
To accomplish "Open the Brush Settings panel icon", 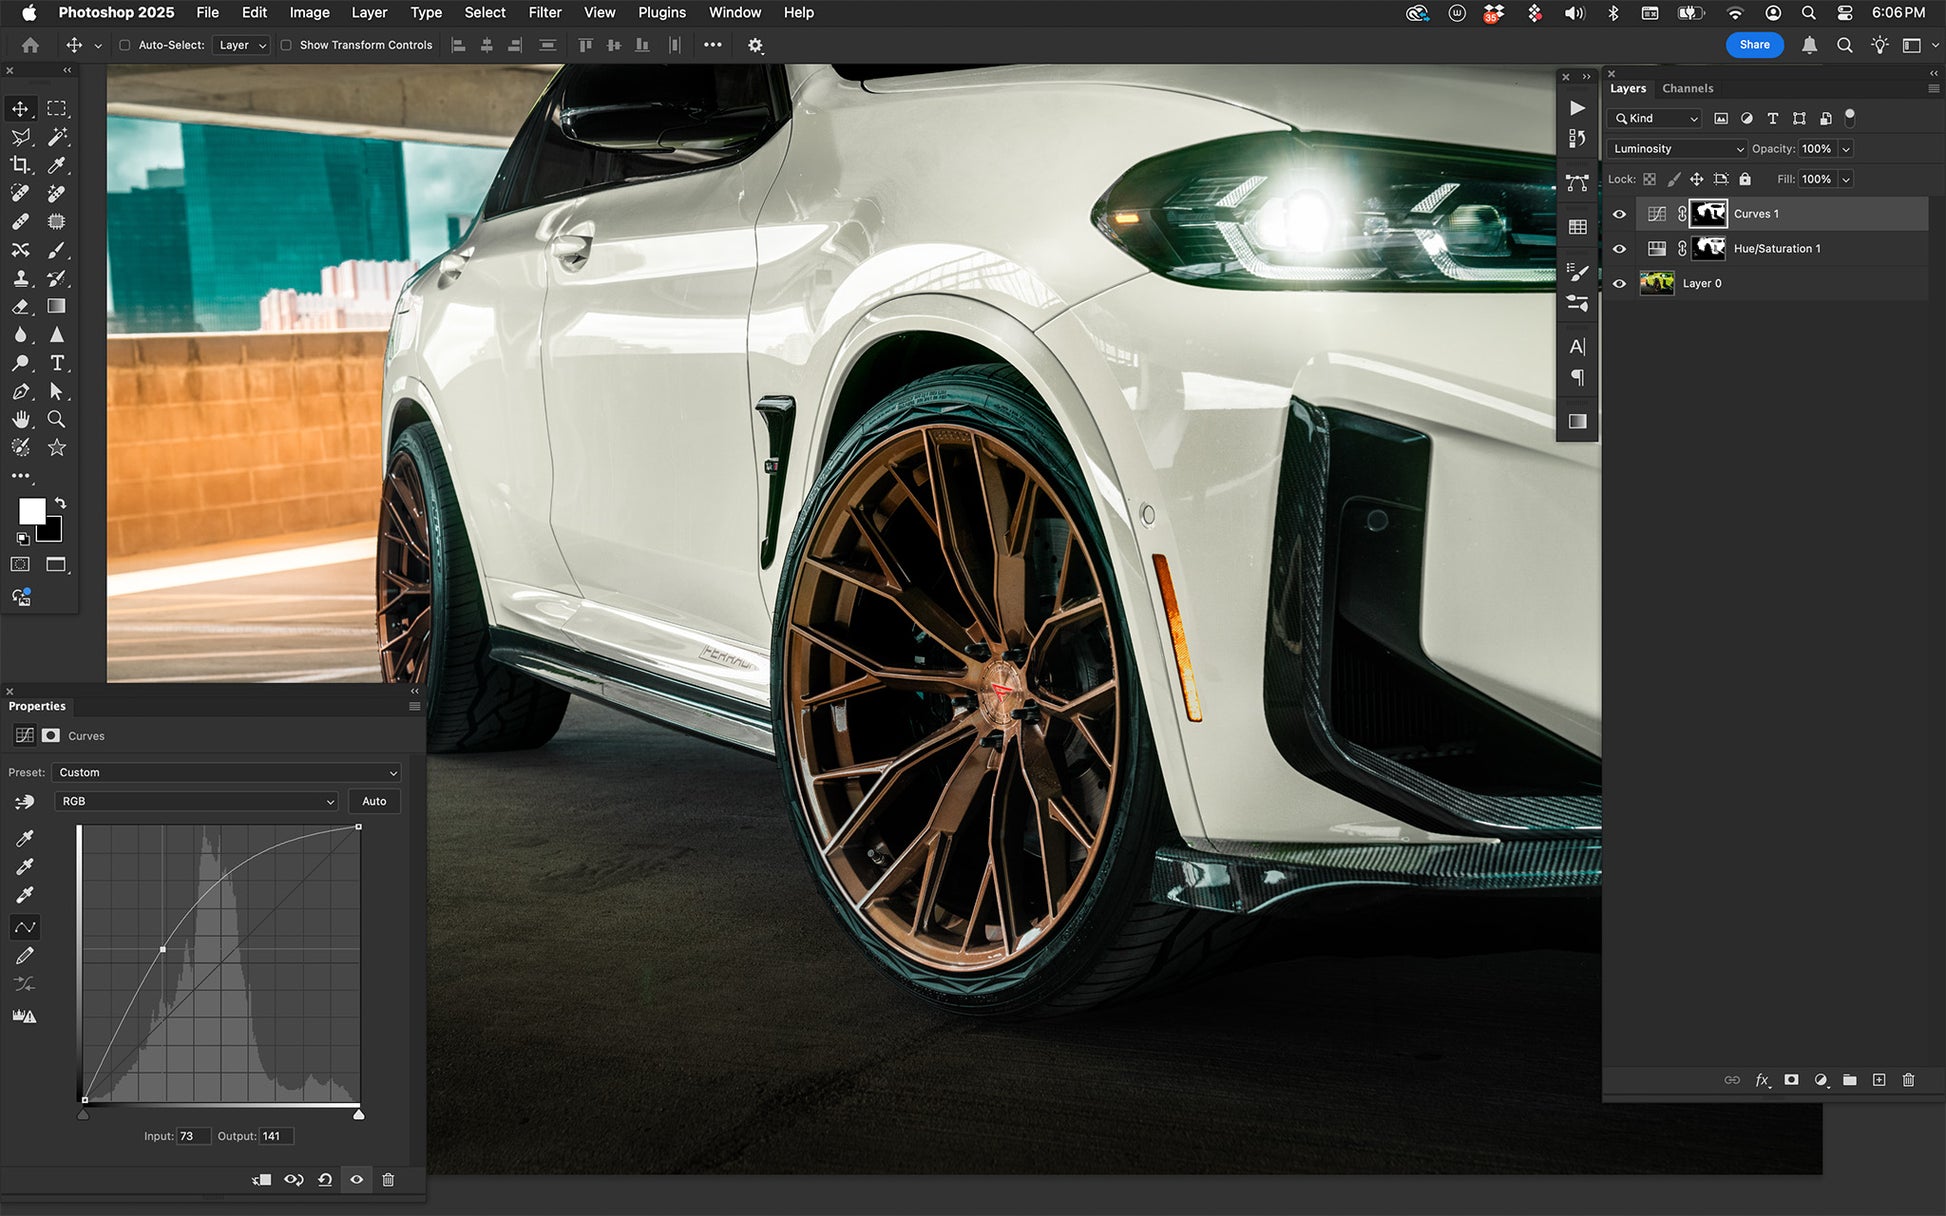I will (1577, 271).
